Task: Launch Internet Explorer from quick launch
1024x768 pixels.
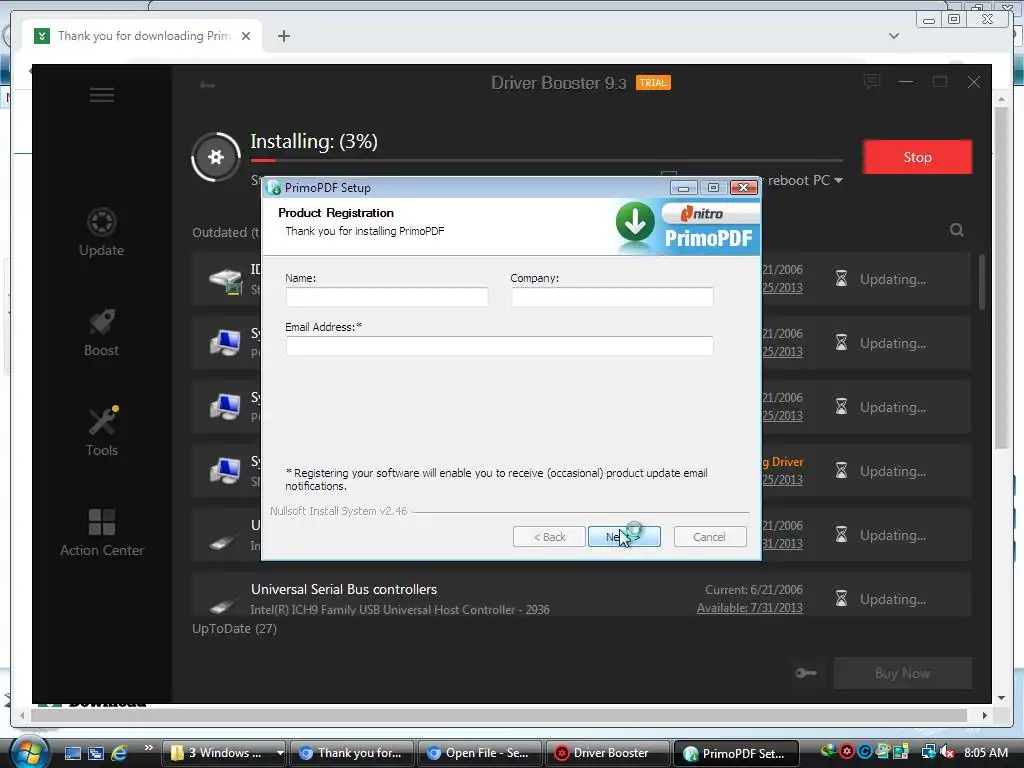Action: [120, 753]
